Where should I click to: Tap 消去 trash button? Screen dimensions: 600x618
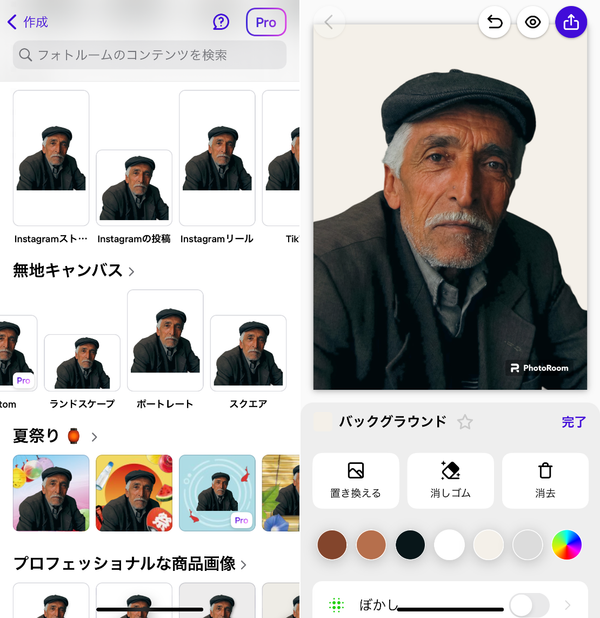pos(545,481)
